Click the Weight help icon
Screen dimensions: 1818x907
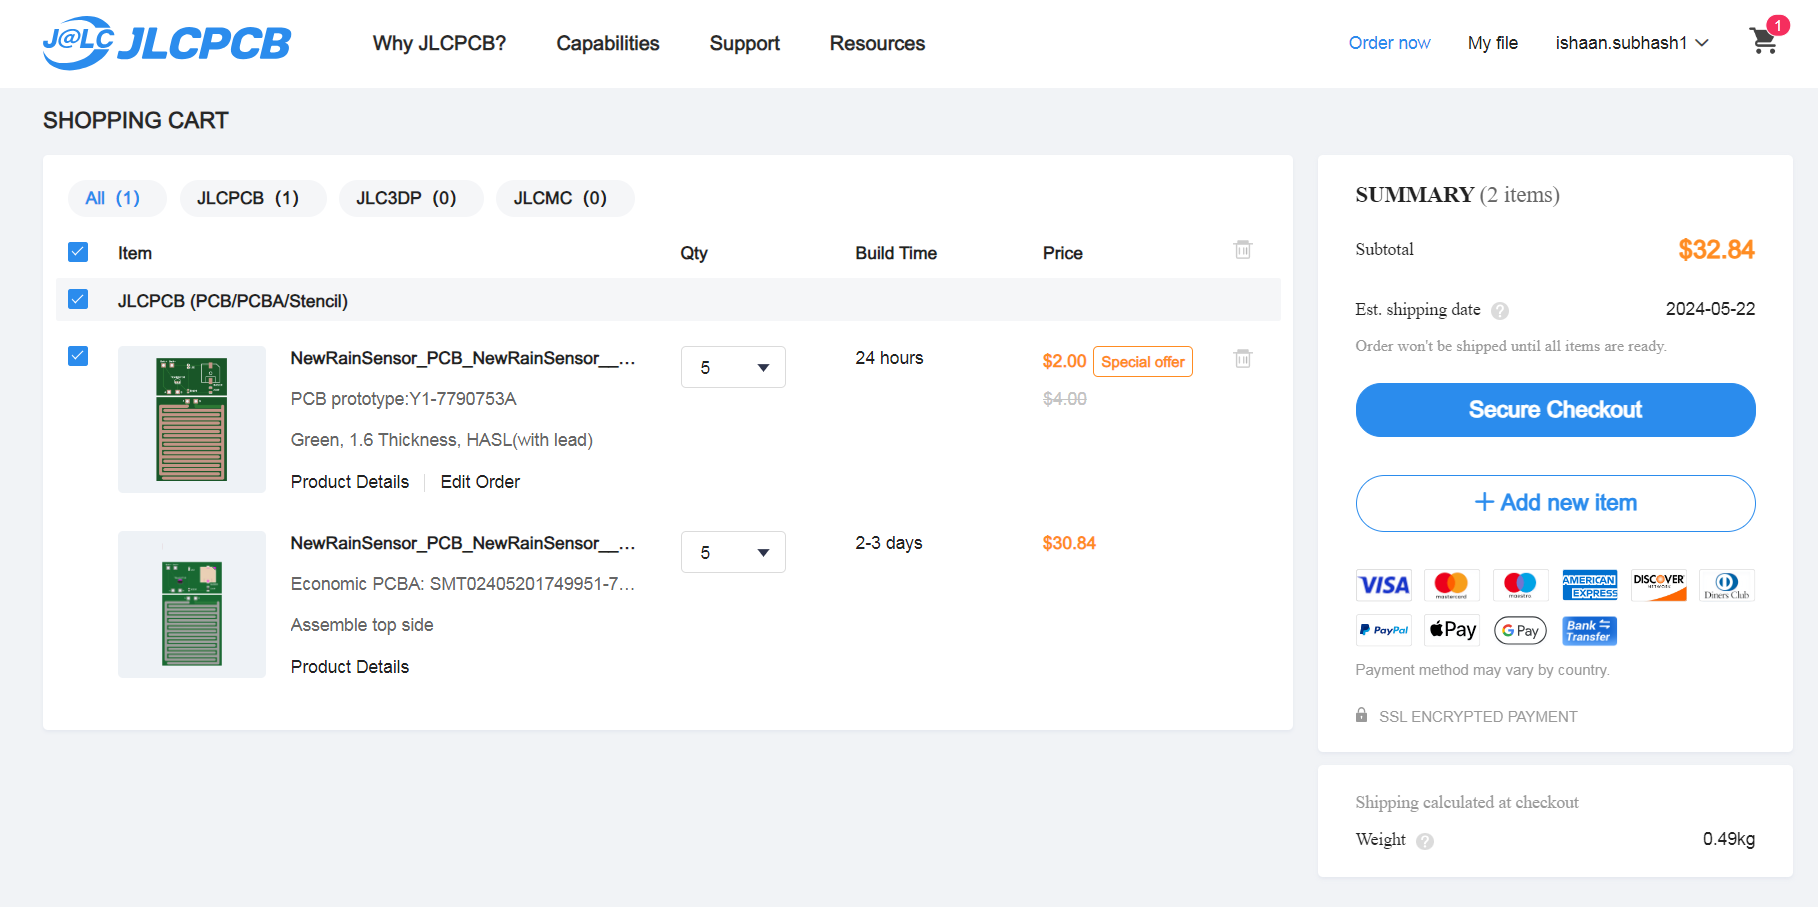[x=1425, y=841]
